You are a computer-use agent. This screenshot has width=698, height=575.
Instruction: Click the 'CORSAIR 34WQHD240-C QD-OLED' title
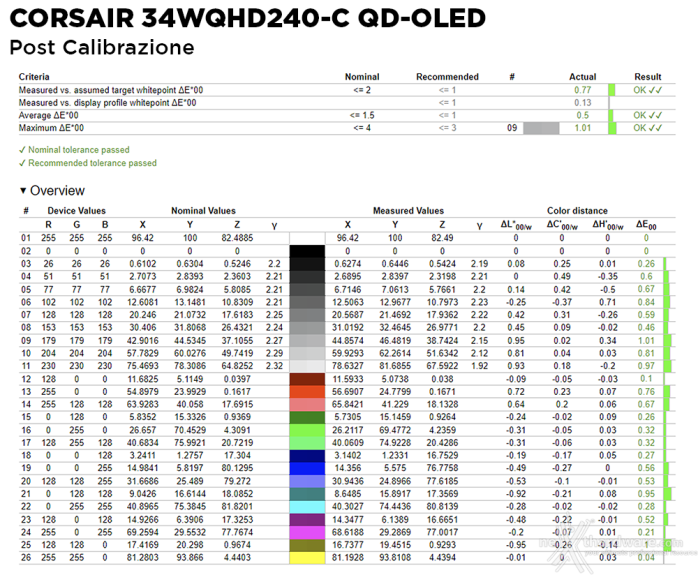point(248,18)
